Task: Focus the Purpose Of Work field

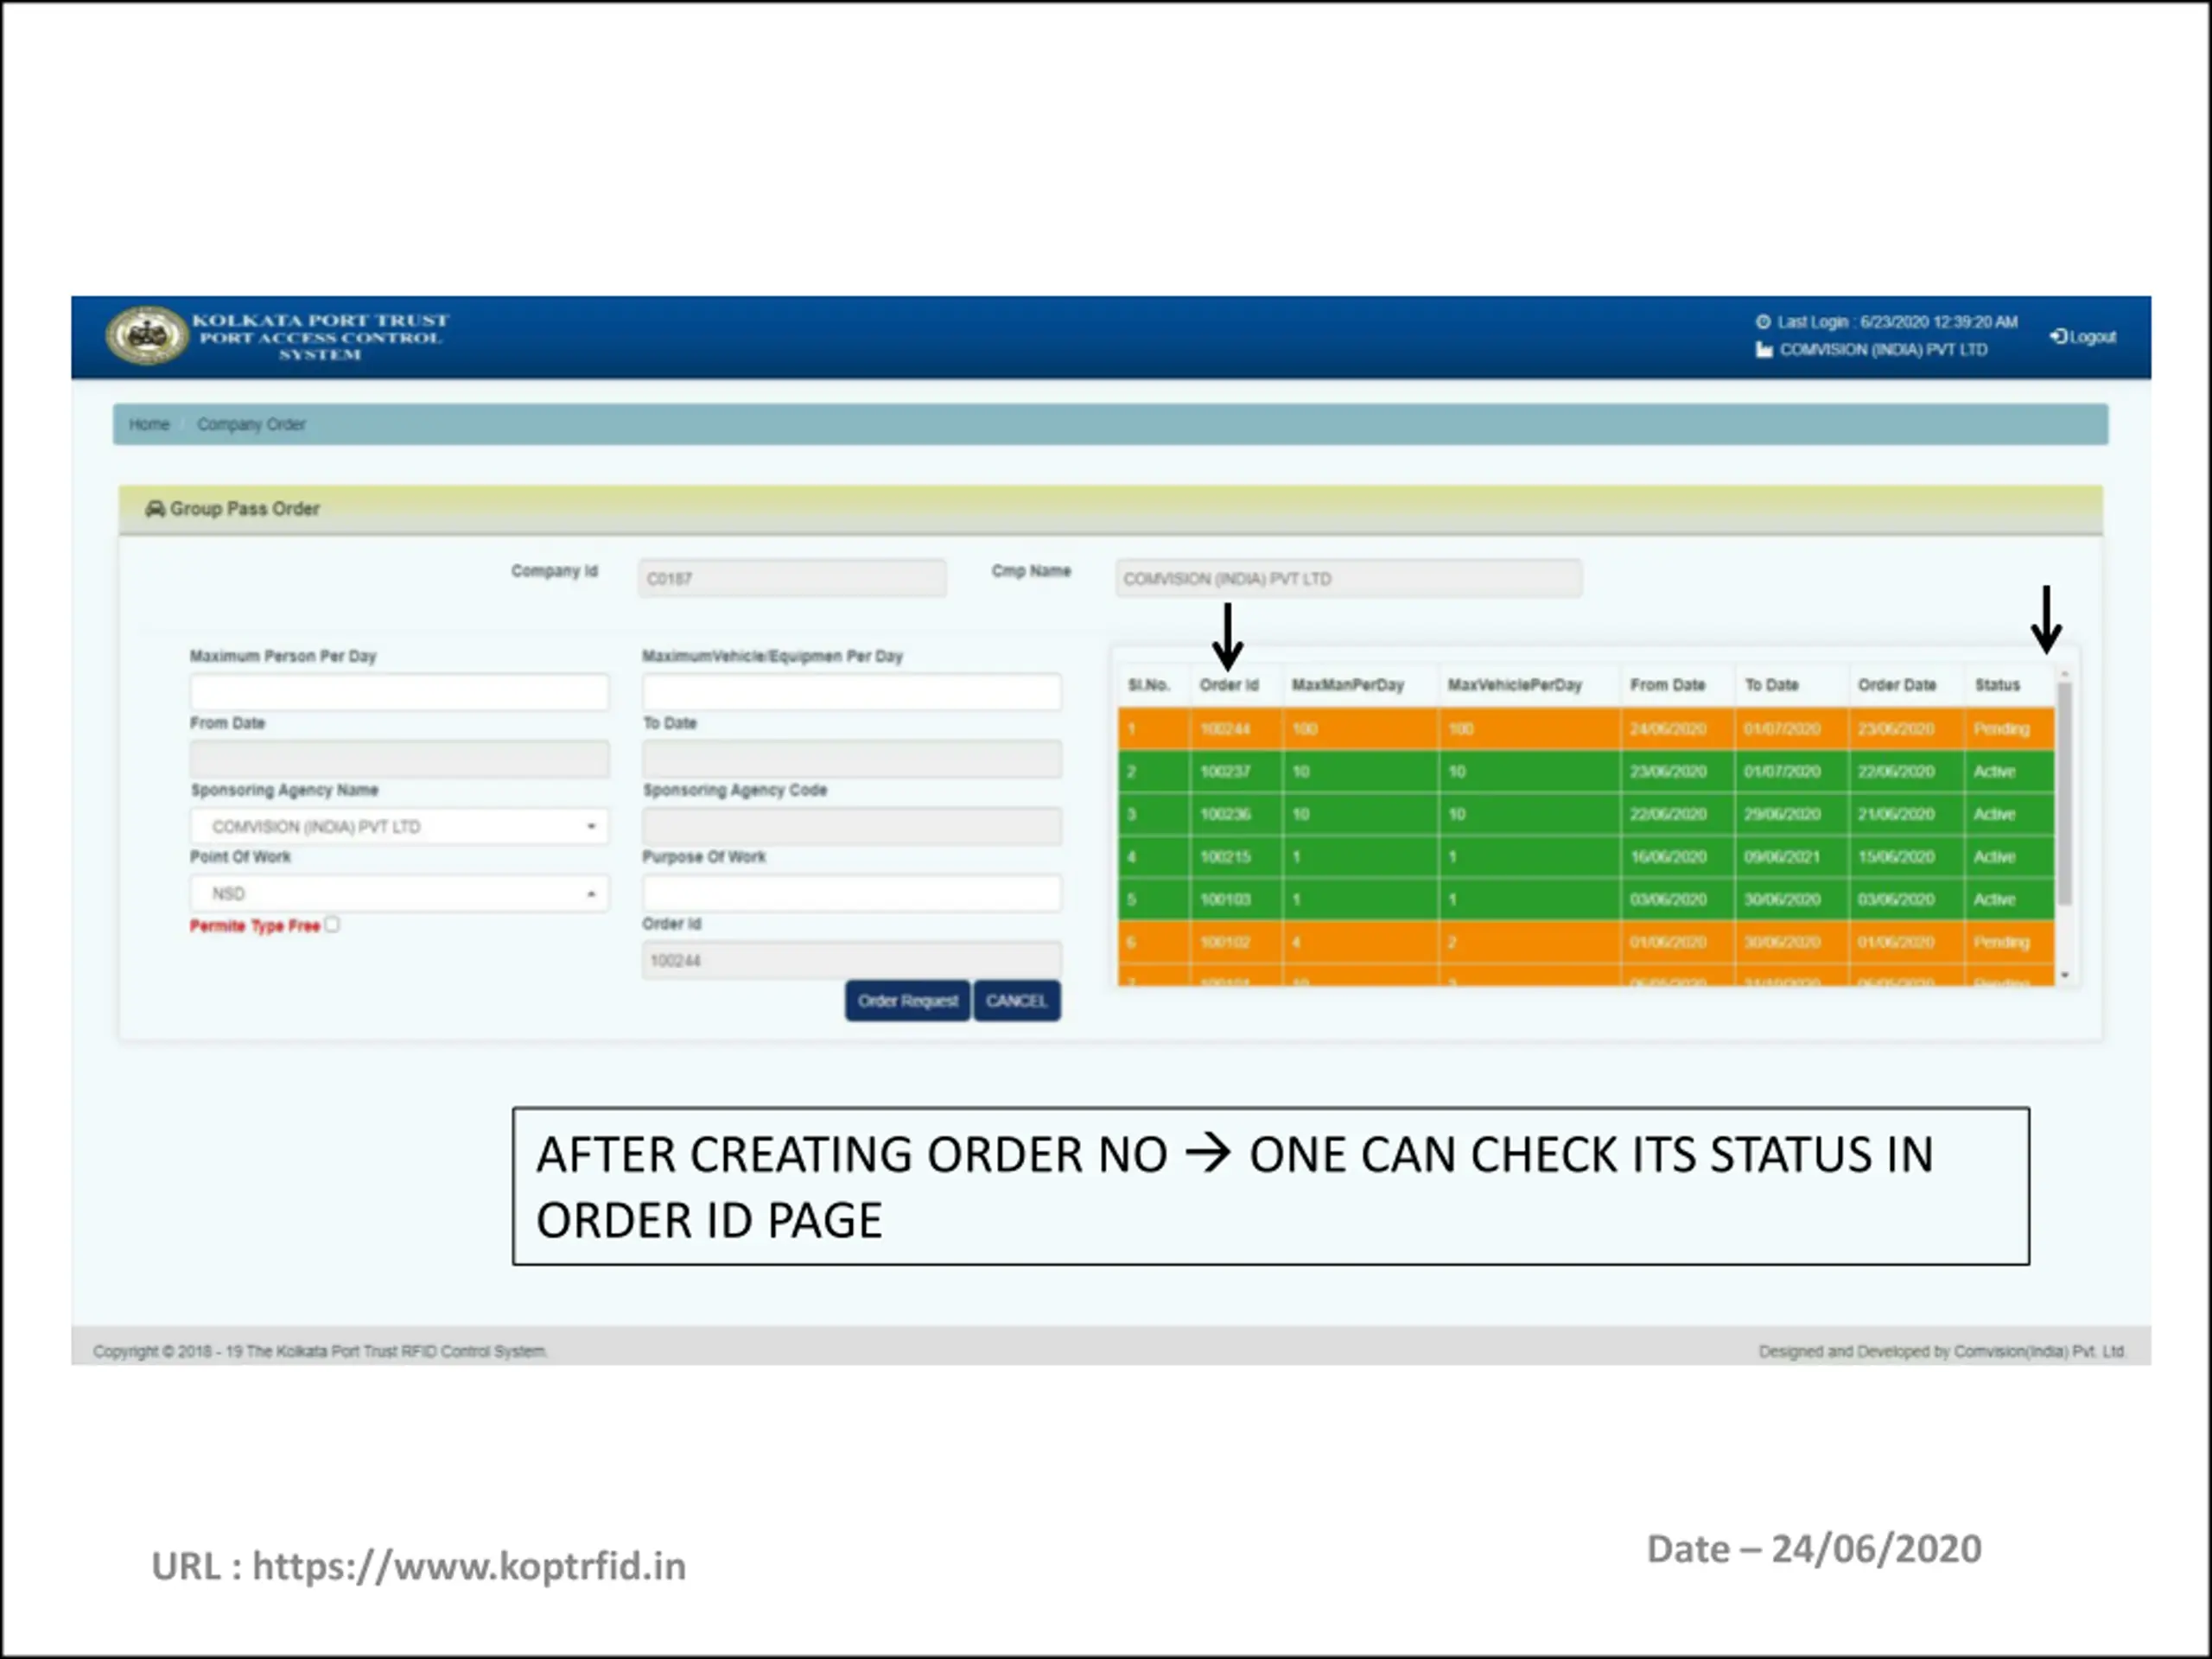Action: (851, 893)
